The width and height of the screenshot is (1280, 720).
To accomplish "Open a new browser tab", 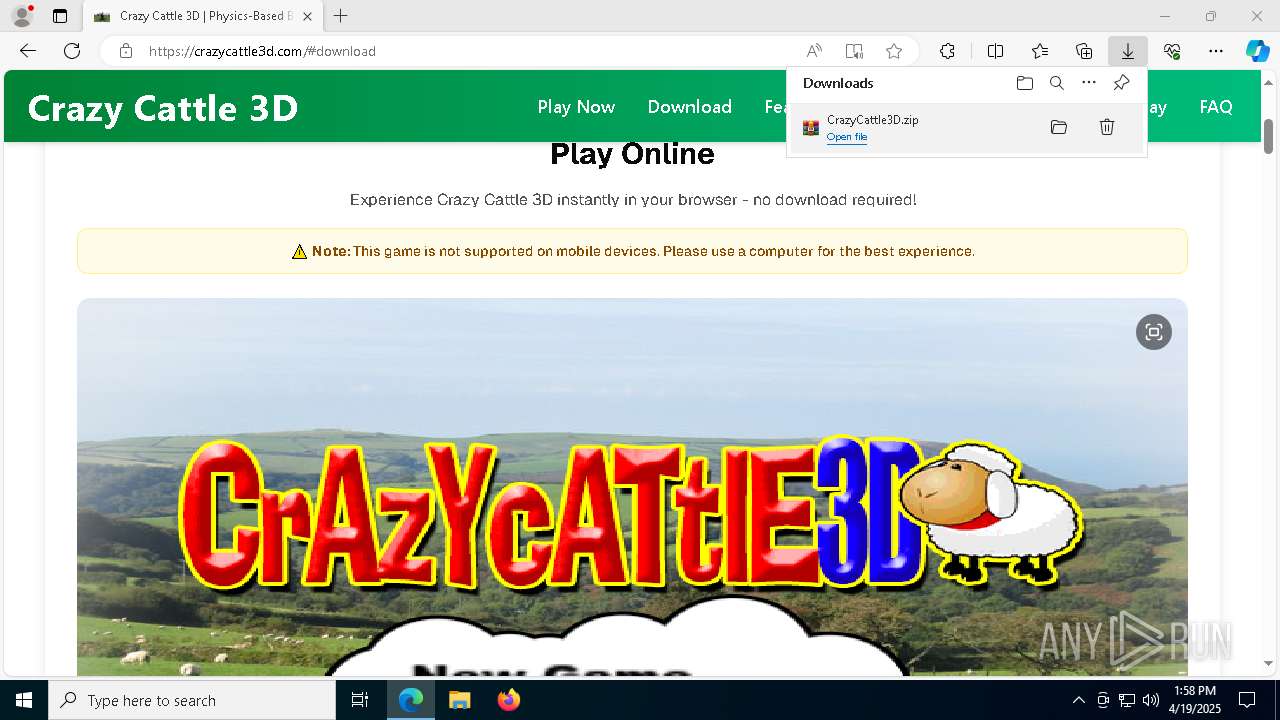I will coord(341,16).
